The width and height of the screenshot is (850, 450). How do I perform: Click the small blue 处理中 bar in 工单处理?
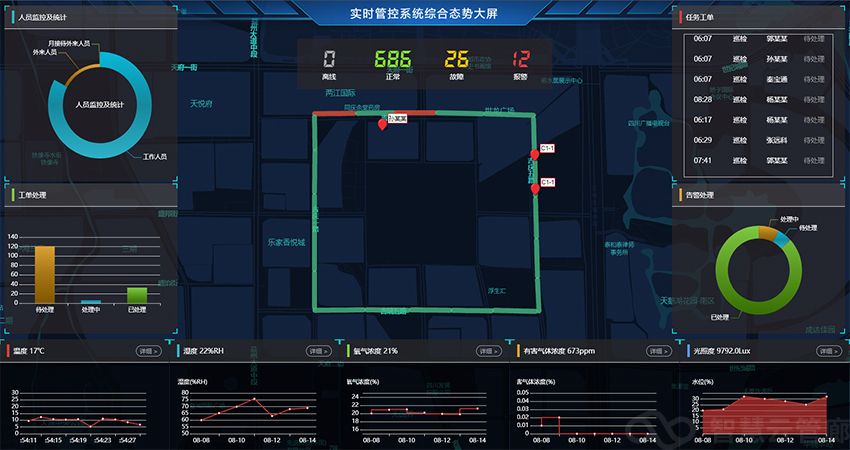click(91, 301)
